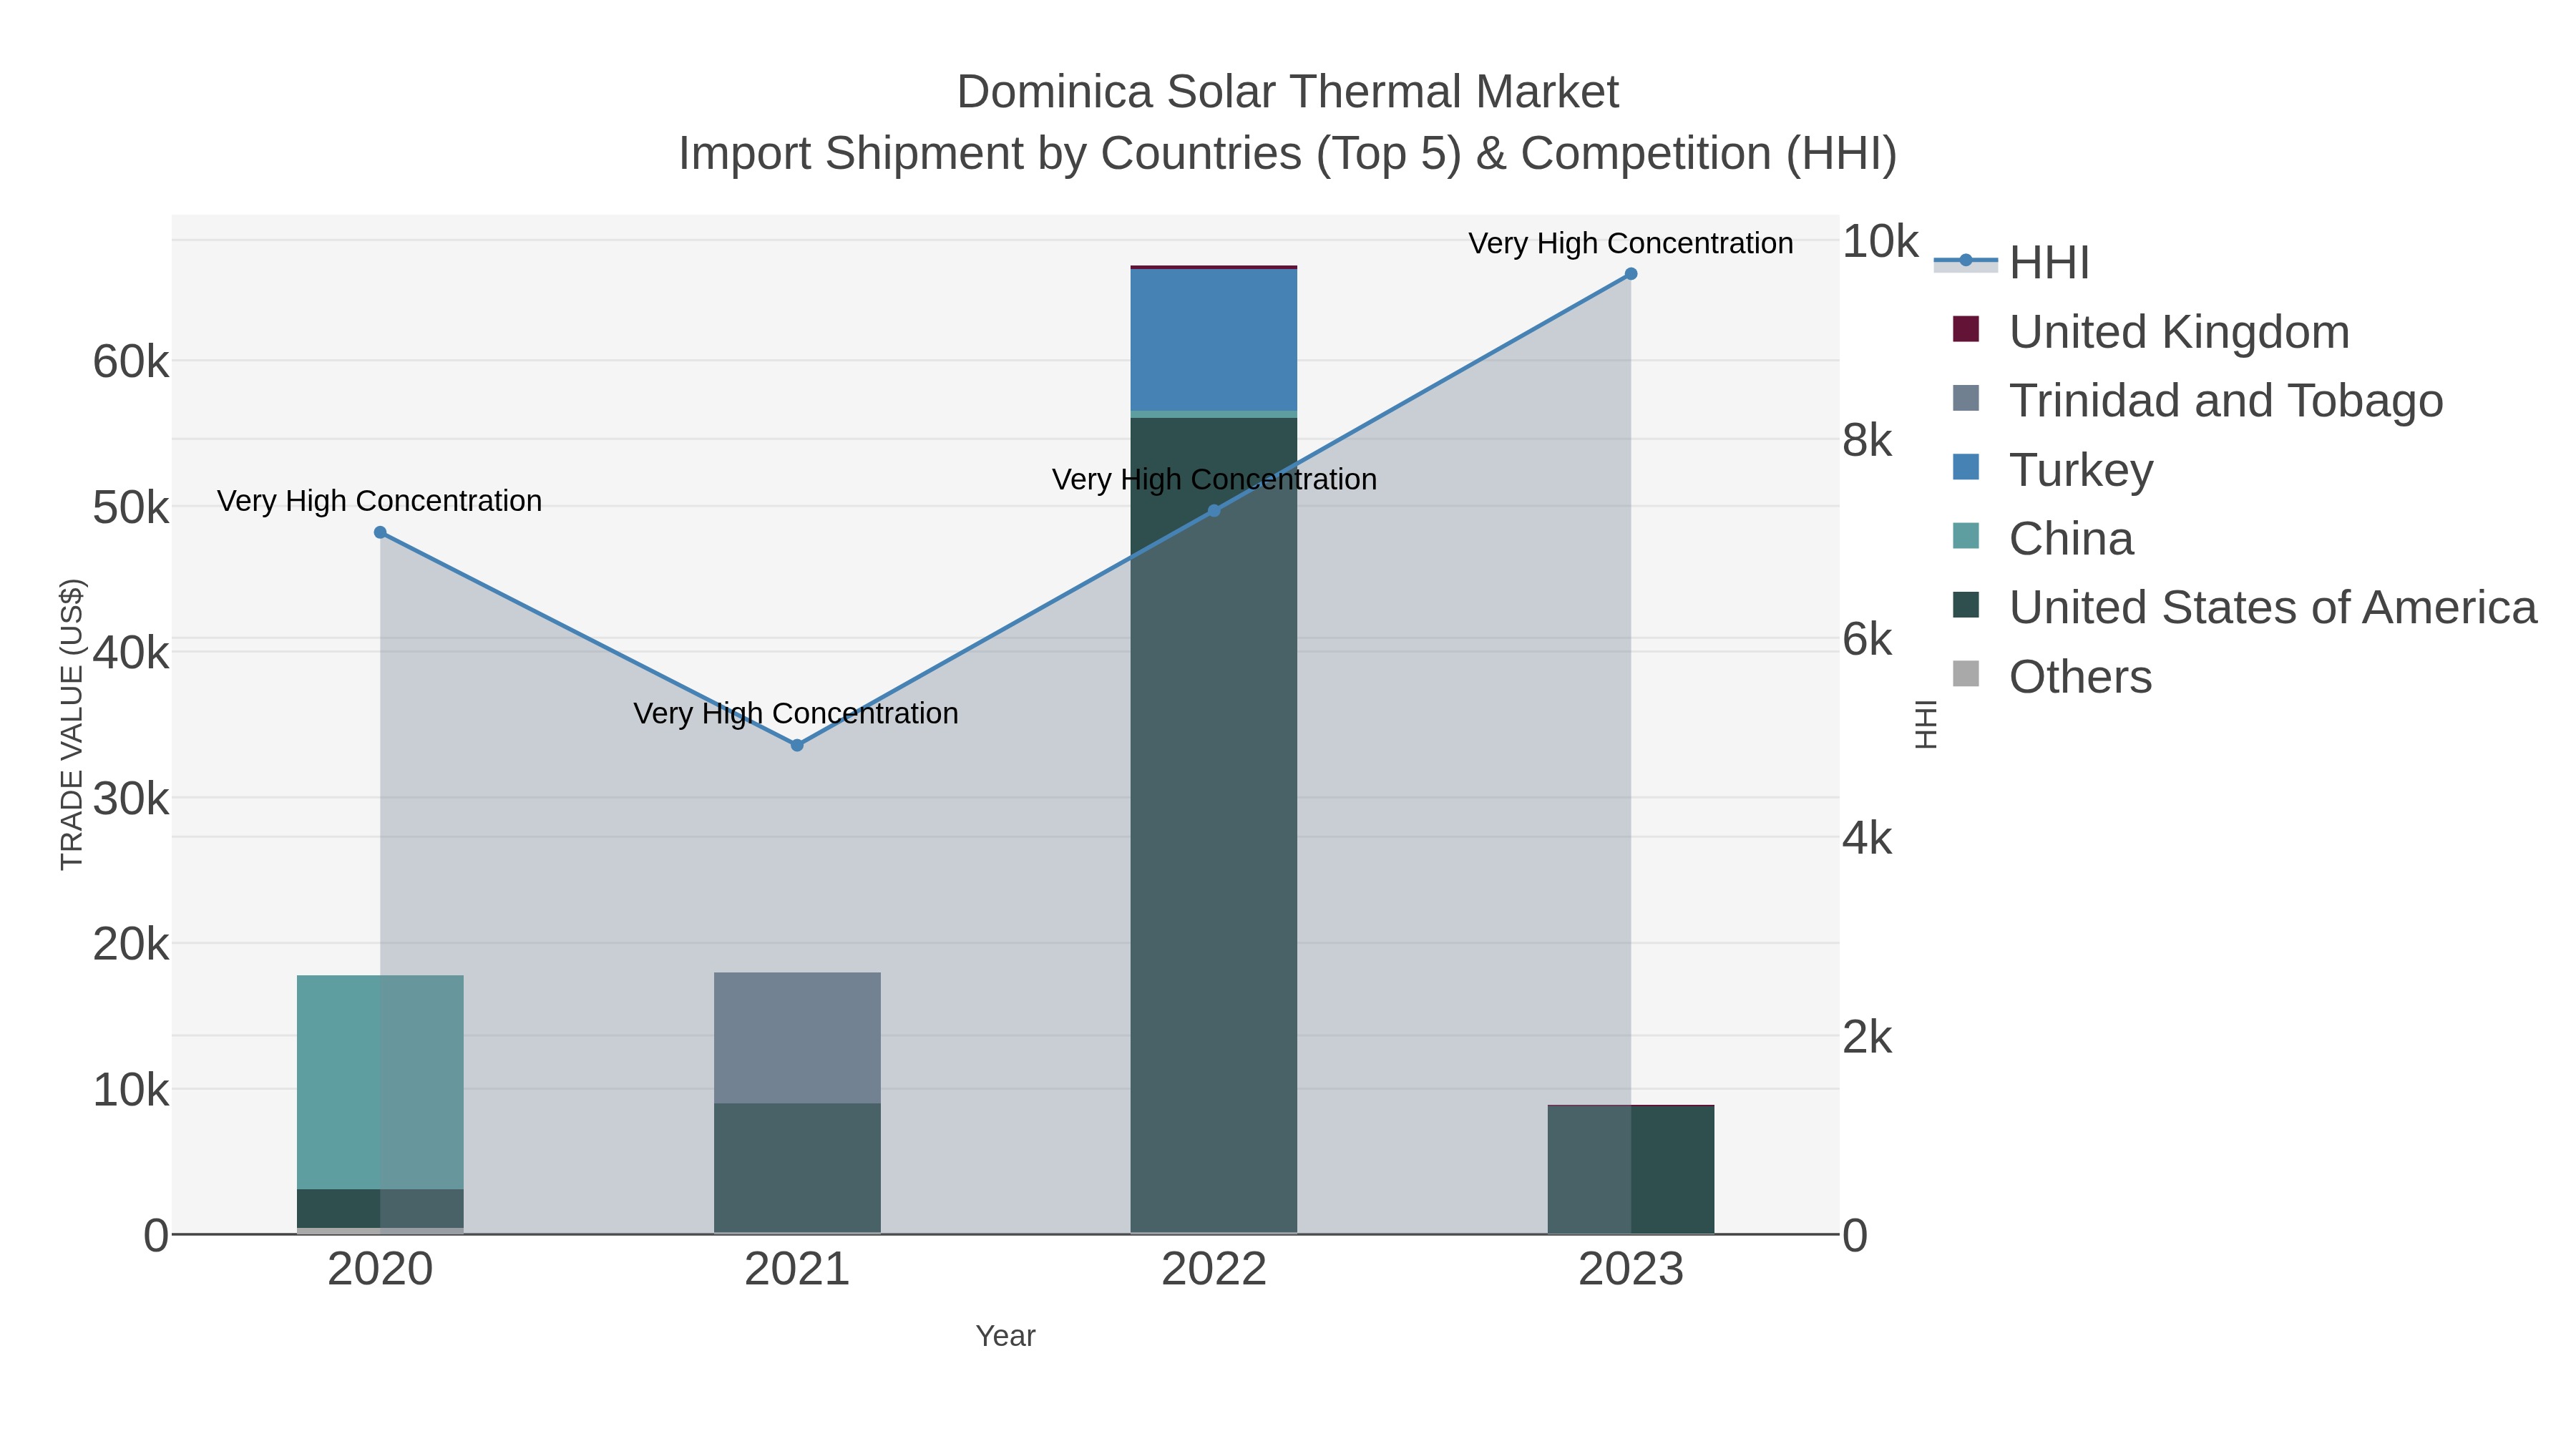Click the 2k HHI axis tick
Image resolution: width=2576 pixels, height=1449 pixels.
tap(1867, 1037)
